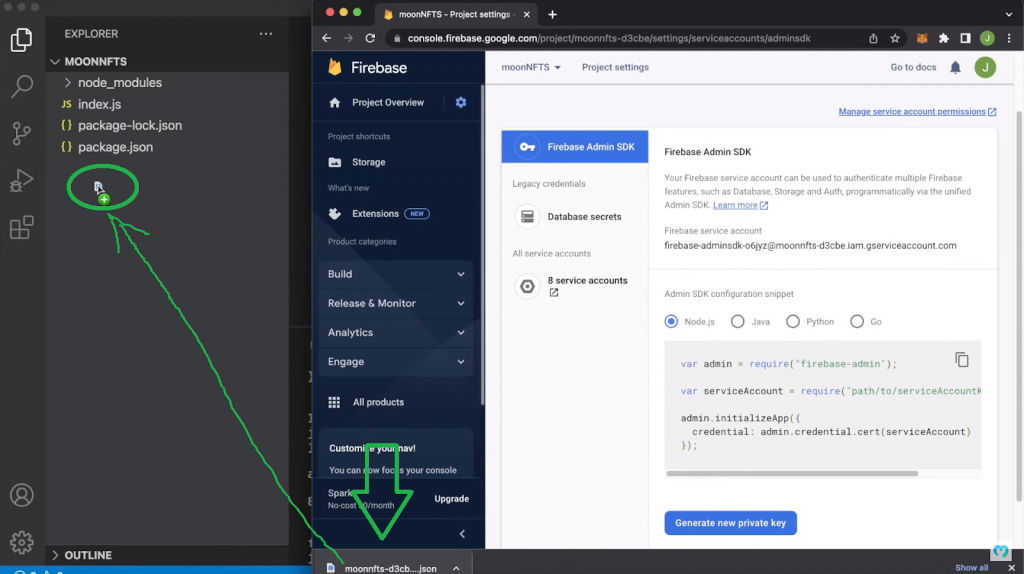Screen dimensions: 1024x574
Task: Open Chrome three-dot menu
Action: [1009, 39]
